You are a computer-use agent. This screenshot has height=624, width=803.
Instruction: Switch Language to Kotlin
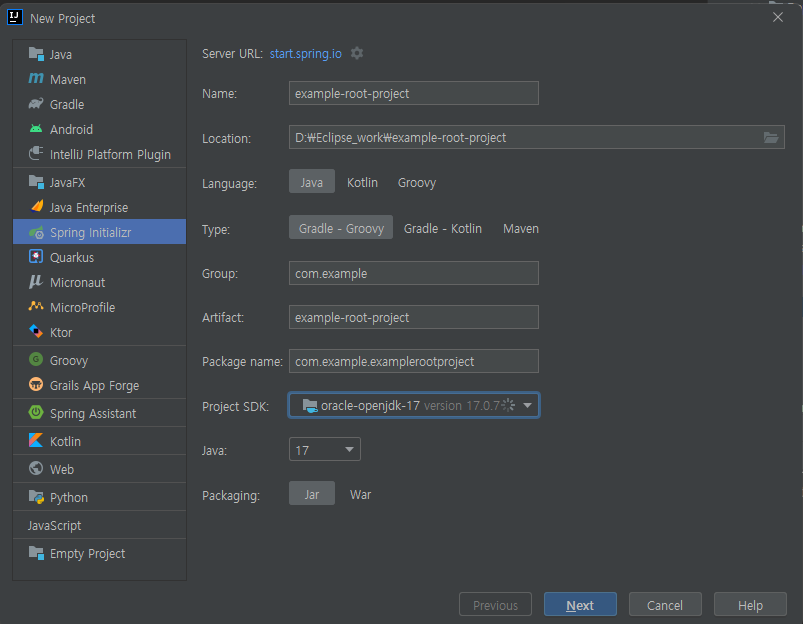pyautogui.click(x=362, y=183)
